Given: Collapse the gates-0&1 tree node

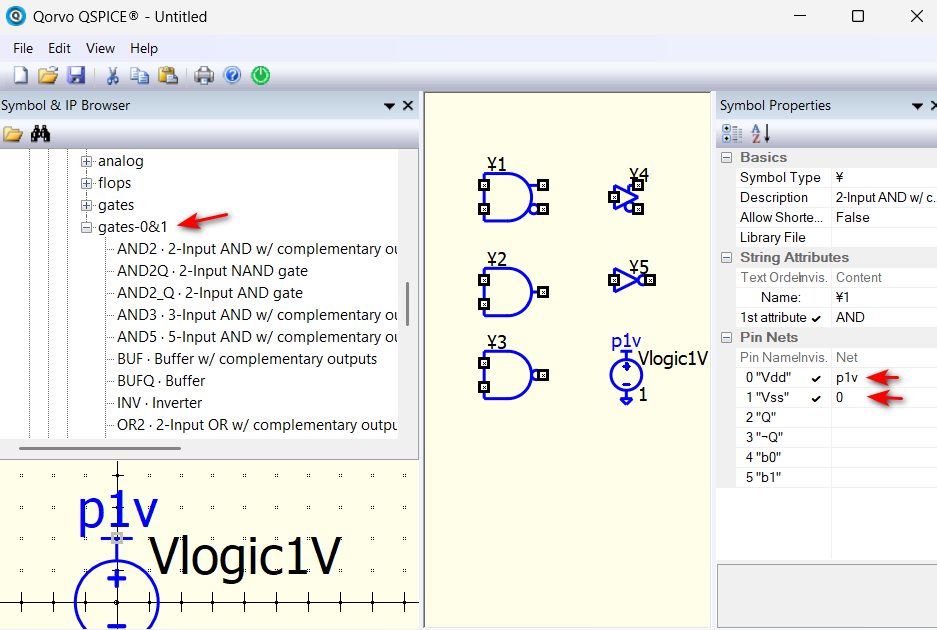Looking at the screenshot, I should [87, 227].
